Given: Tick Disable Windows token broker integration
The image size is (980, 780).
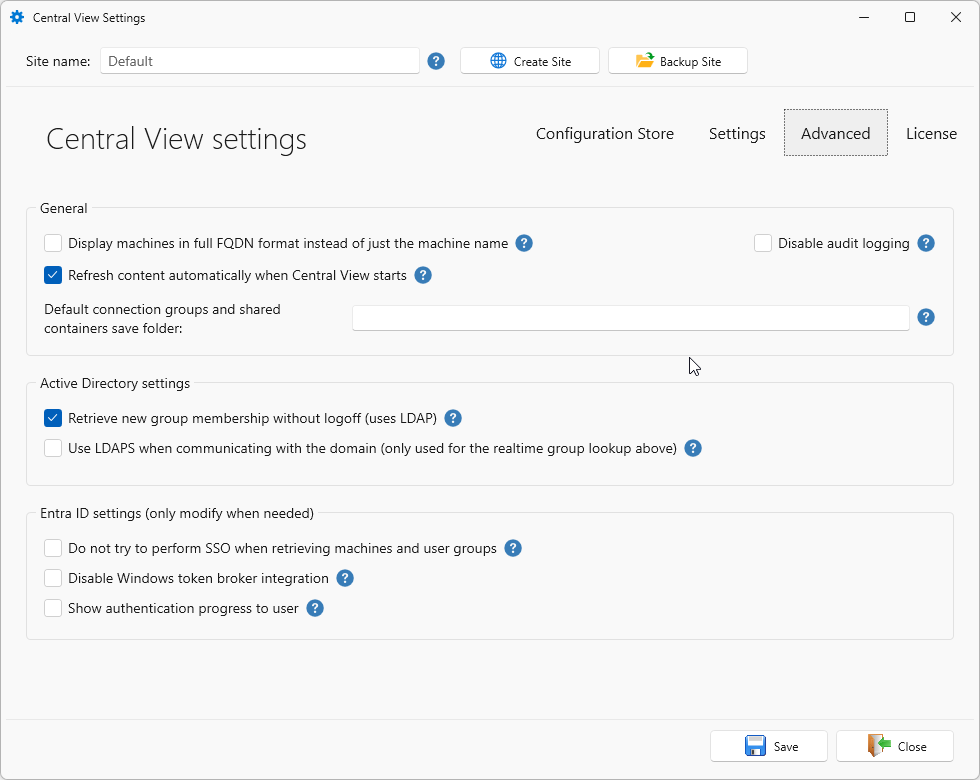Looking at the screenshot, I should pos(53,578).
